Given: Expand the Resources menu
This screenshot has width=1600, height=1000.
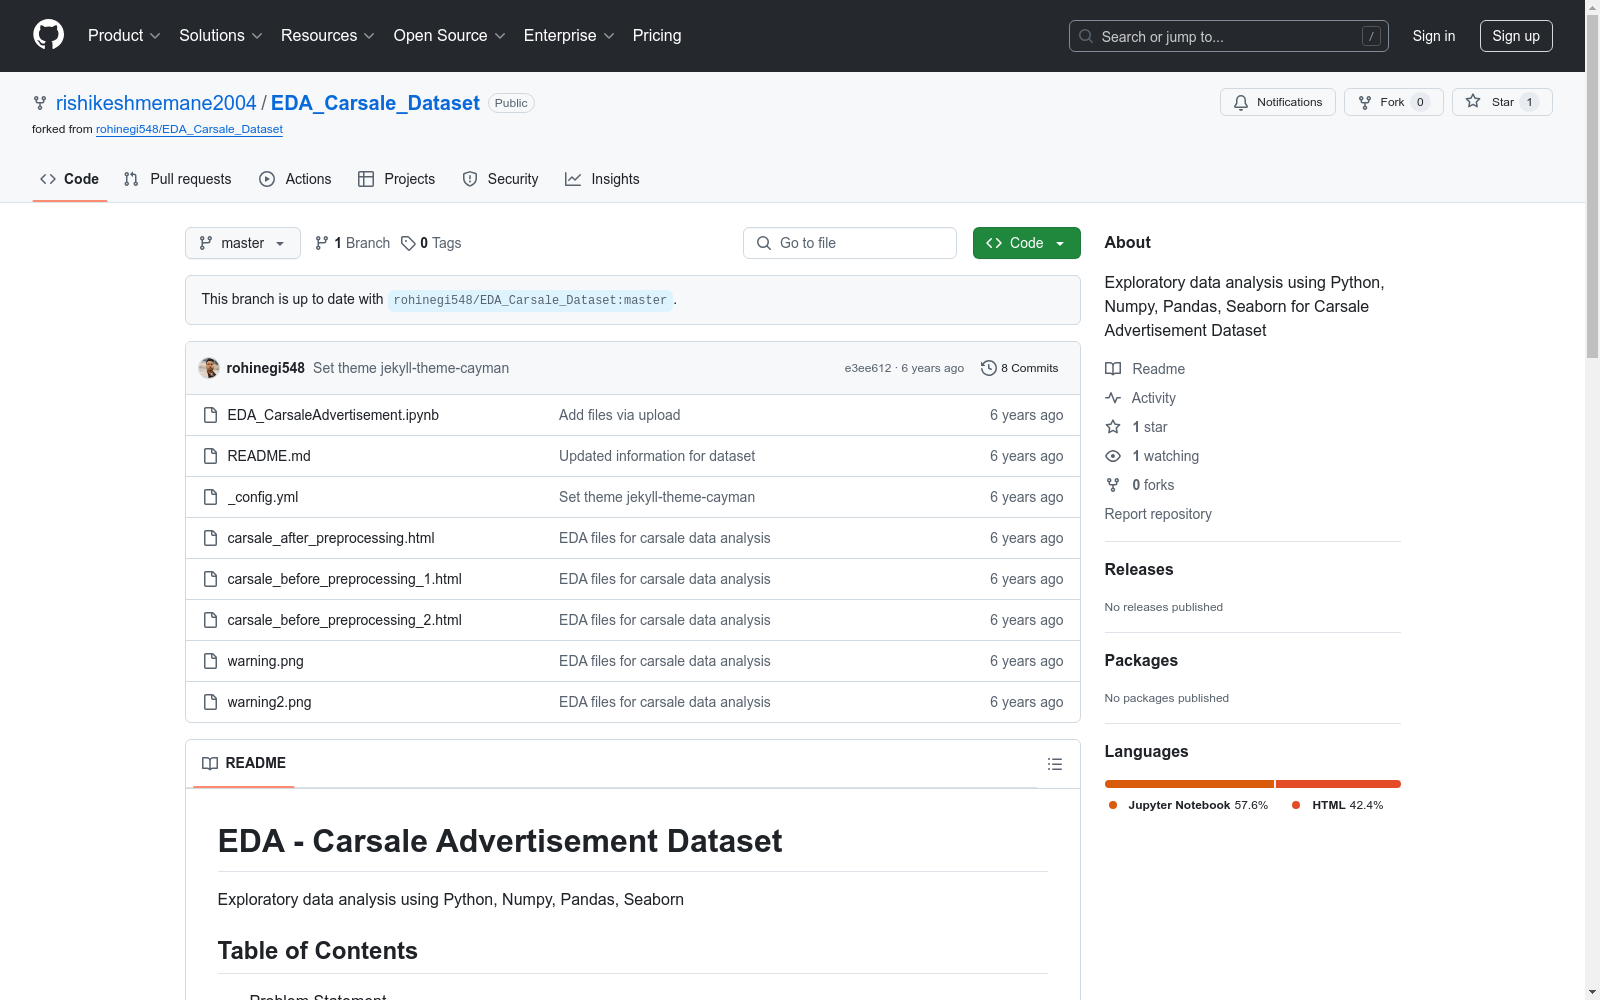Looking at the screenshot, I should pos(328,36).
